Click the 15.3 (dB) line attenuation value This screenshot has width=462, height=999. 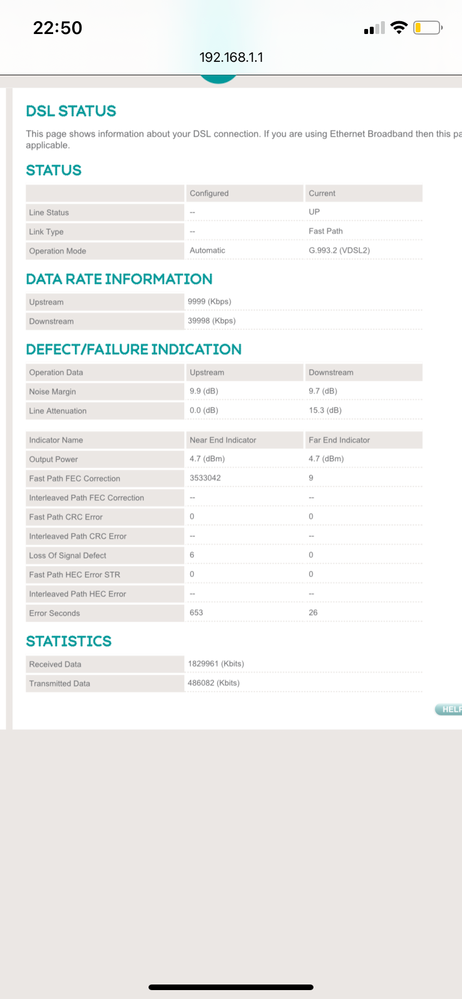[325, 410]
